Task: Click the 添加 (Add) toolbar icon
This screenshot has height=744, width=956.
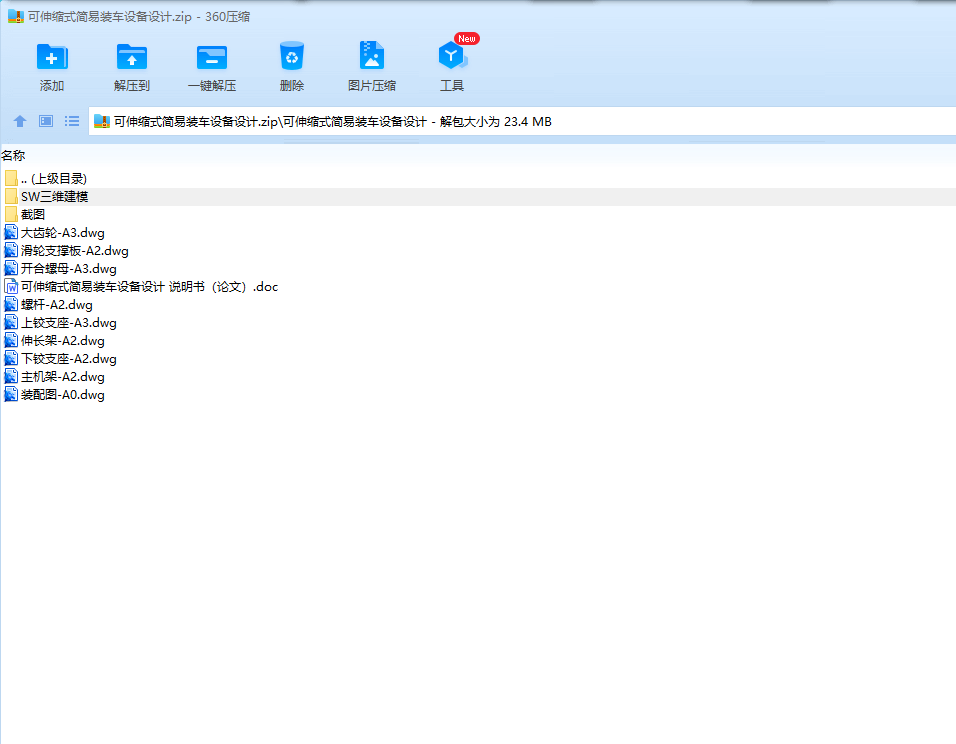Action: point(52,57)
